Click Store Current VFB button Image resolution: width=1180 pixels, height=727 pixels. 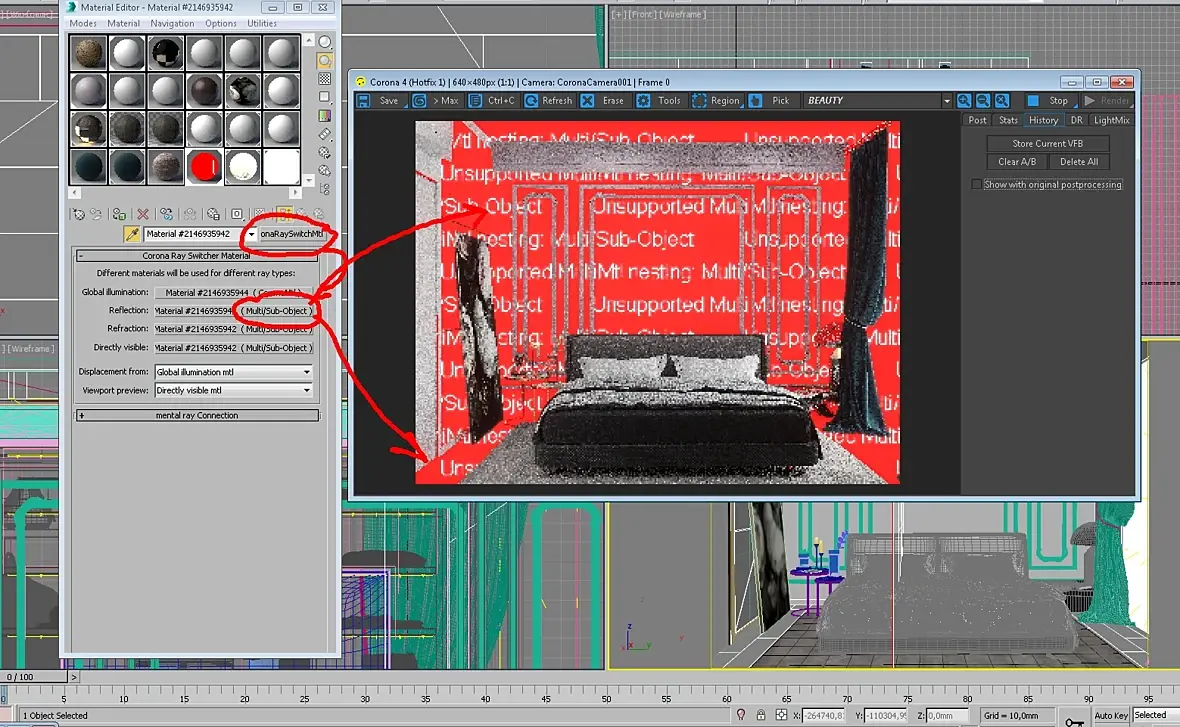[1048, 143]
